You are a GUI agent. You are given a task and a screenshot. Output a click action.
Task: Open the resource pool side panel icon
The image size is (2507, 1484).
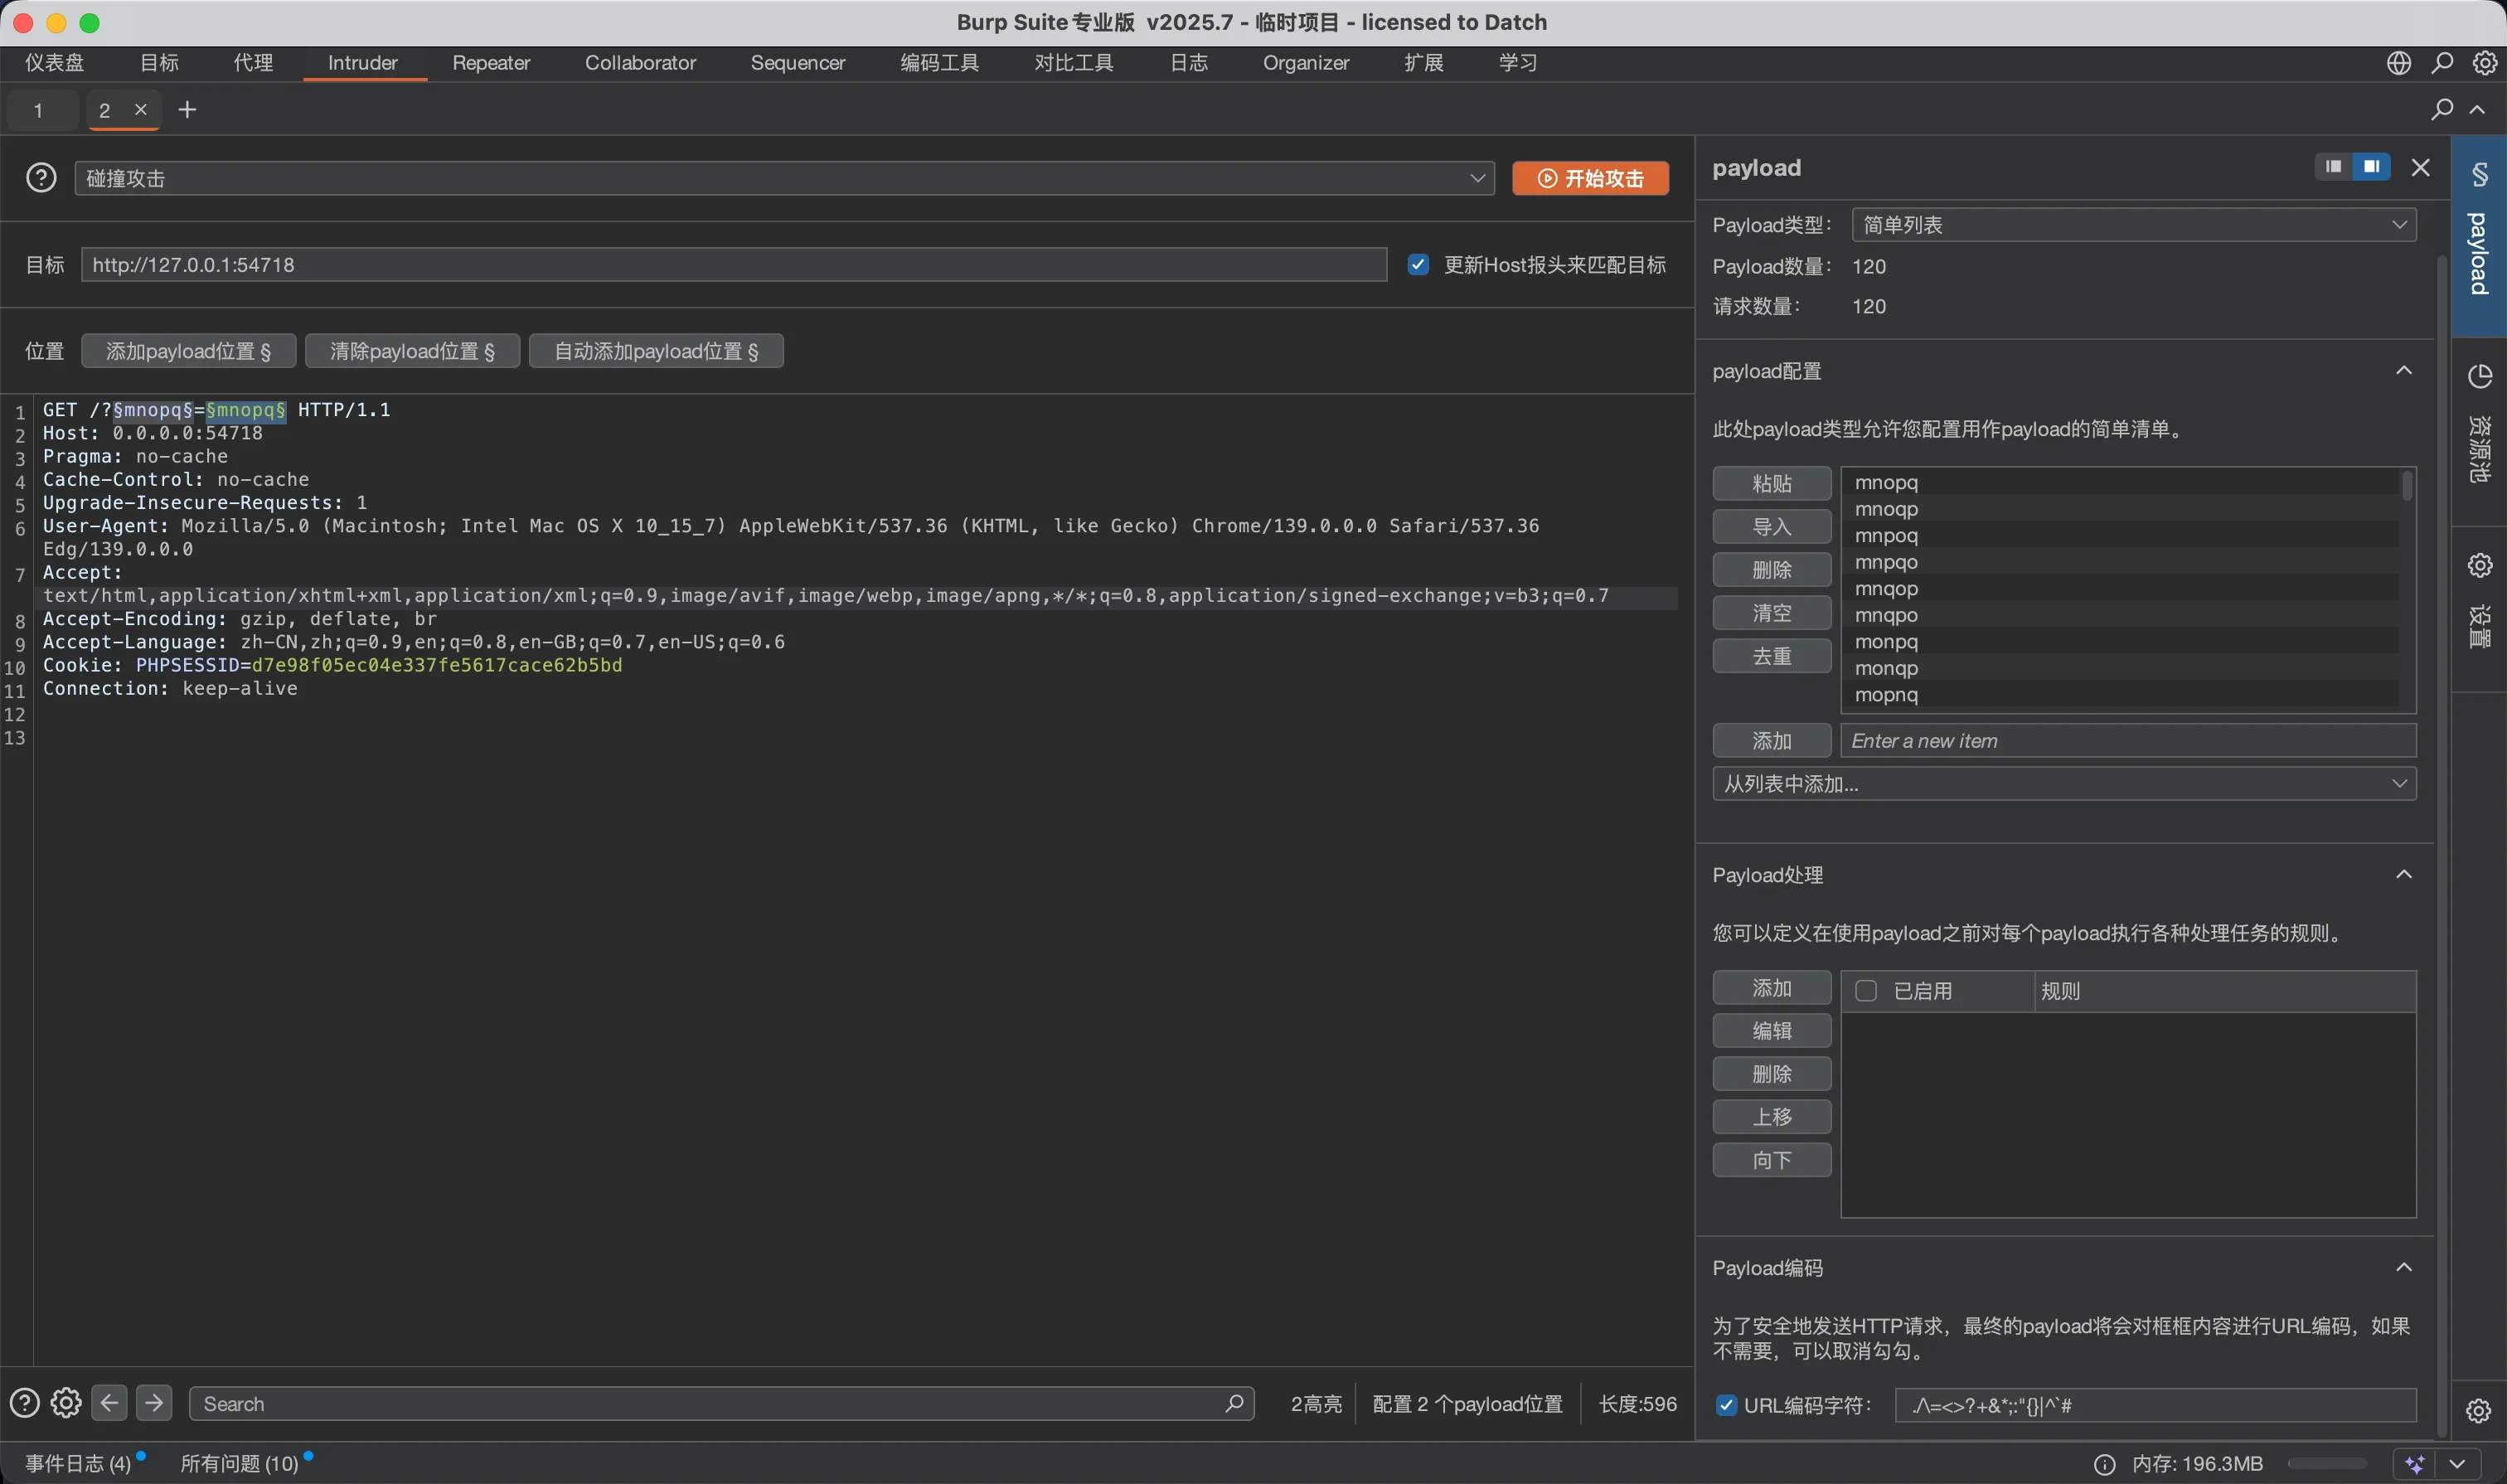pos(2479,377)
